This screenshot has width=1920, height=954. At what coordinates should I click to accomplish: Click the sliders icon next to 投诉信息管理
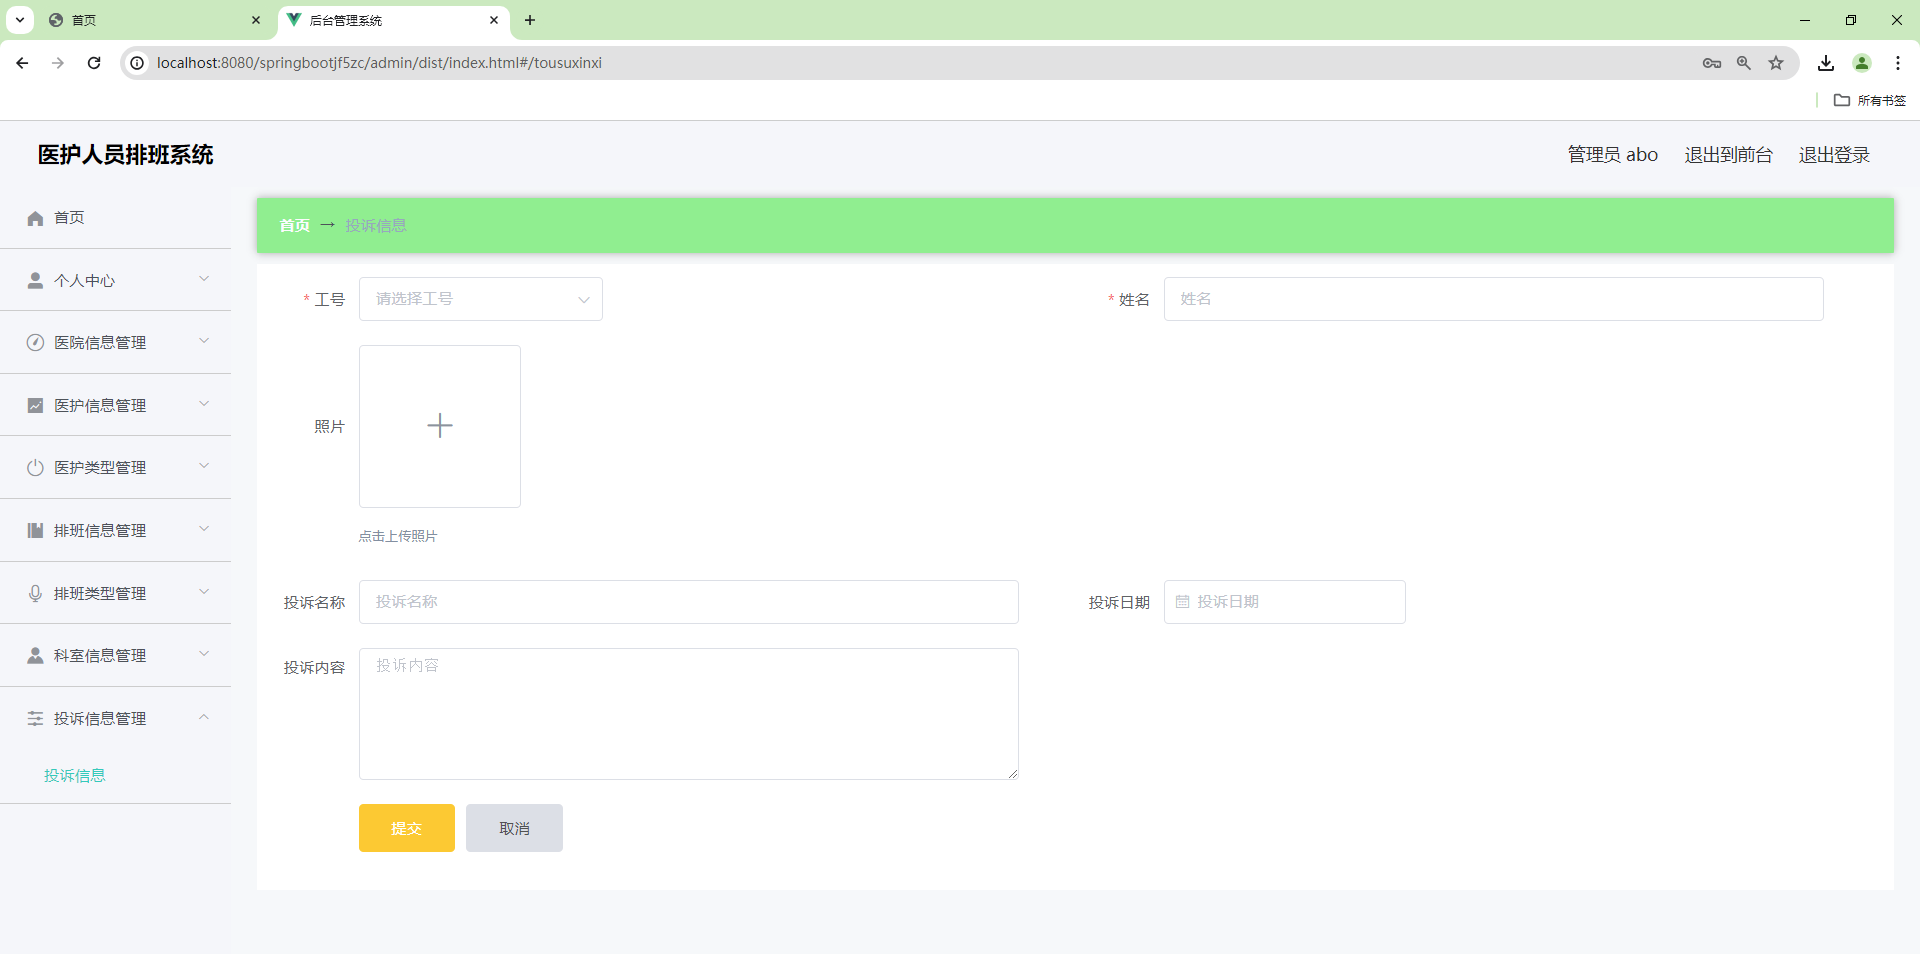click(35, 718)
